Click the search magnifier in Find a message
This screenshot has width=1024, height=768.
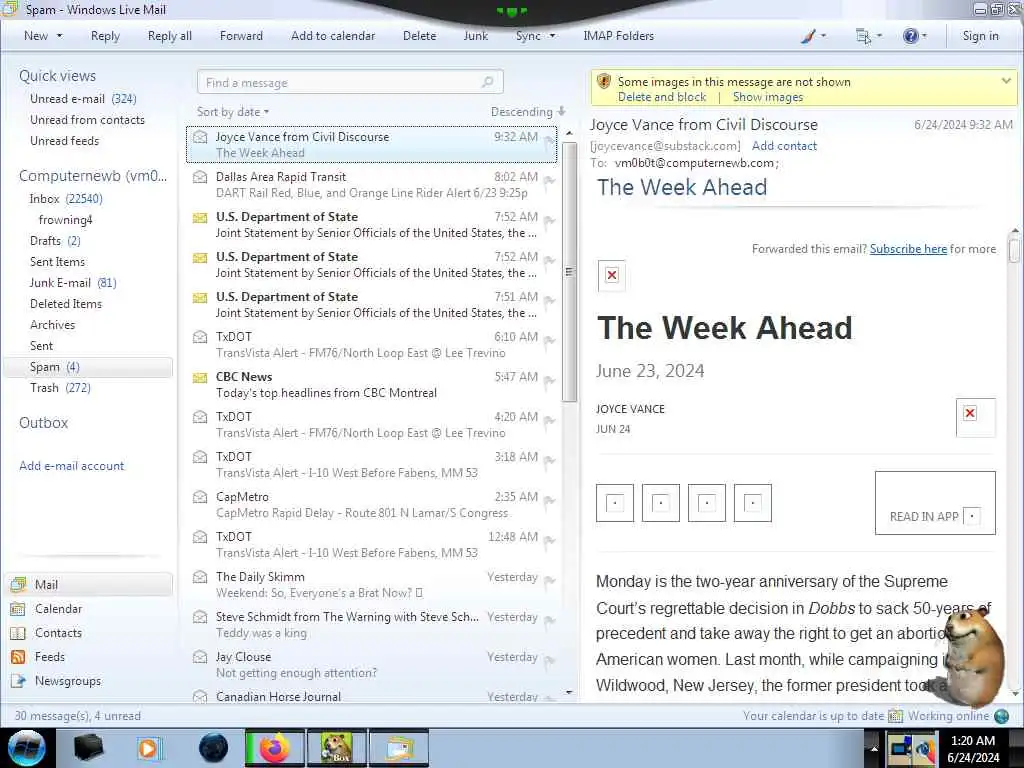coord(487,82)
